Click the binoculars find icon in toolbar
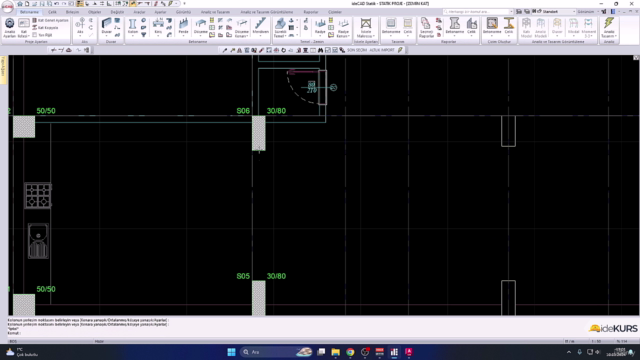Viewport: 640px width, 360px height. (x=320, y=50)
